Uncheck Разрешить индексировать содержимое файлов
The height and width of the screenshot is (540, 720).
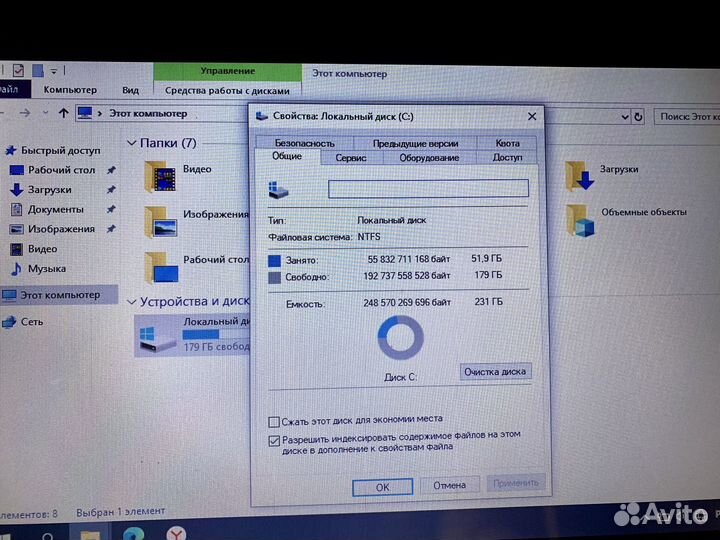tap(274, 441)
